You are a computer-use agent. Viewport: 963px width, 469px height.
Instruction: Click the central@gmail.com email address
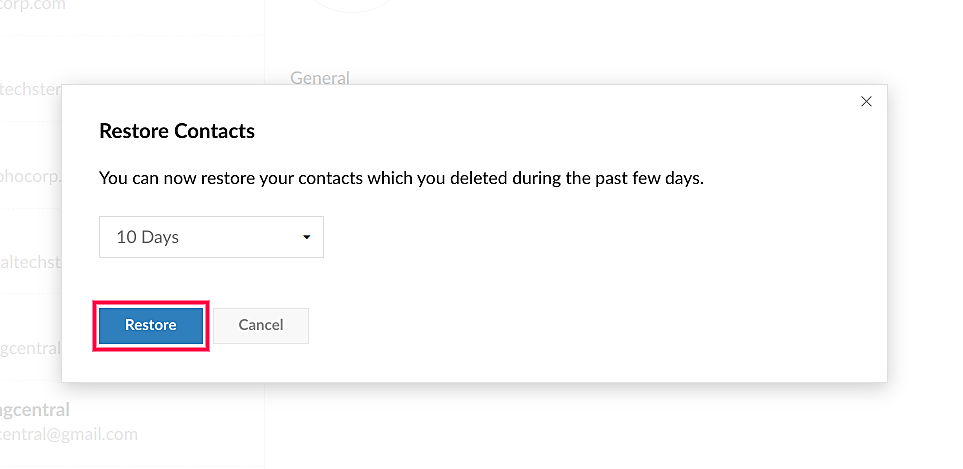click(x=68, y=434)
